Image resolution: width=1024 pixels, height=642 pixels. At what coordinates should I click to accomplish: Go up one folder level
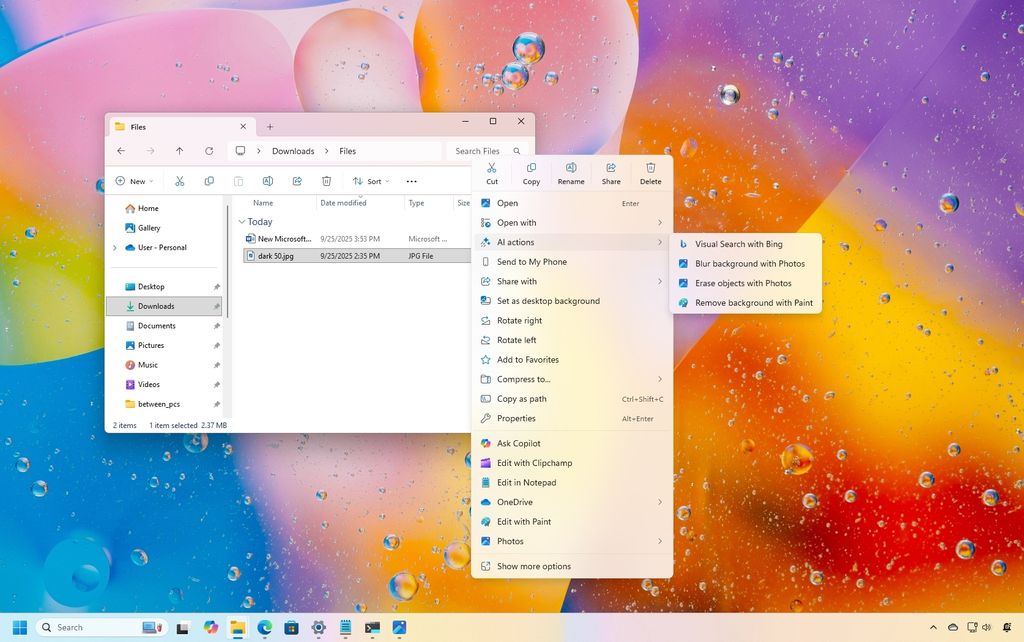(179, 151)
